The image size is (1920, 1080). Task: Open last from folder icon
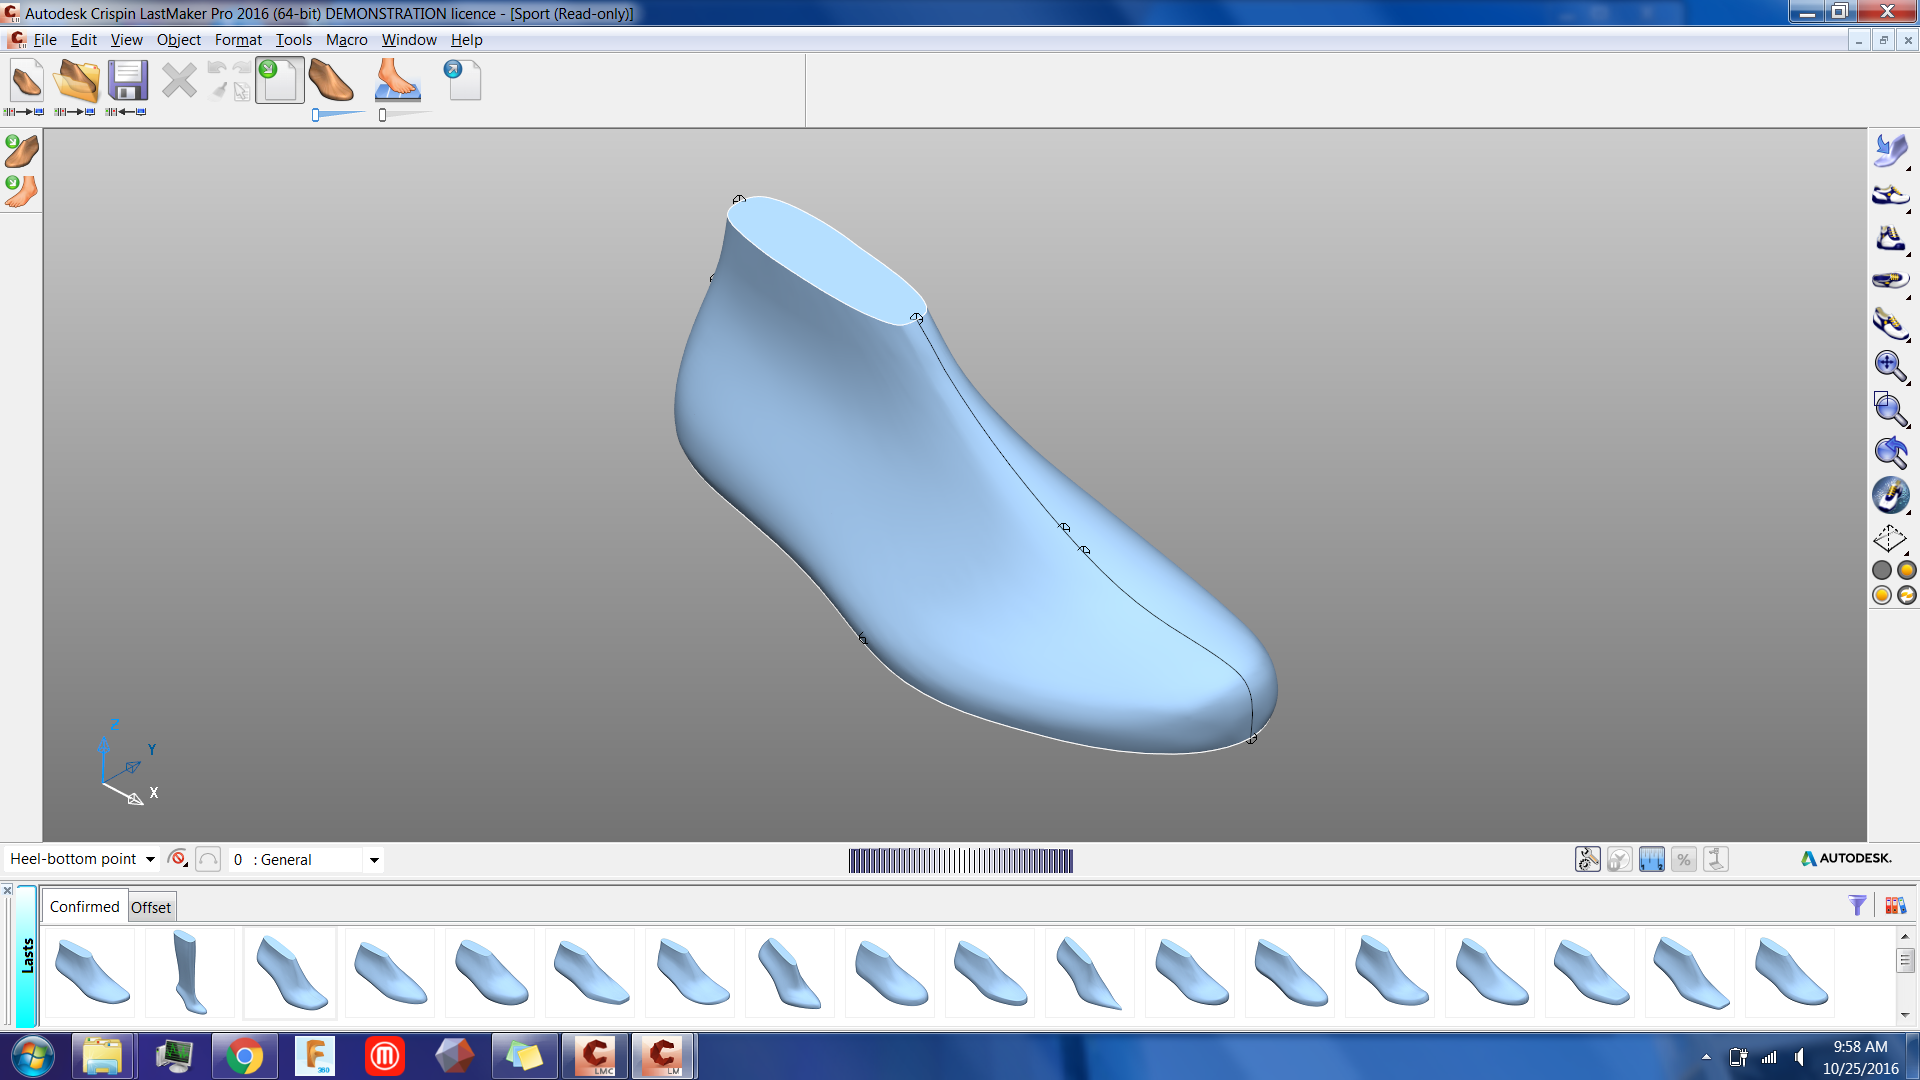[77, 82]
